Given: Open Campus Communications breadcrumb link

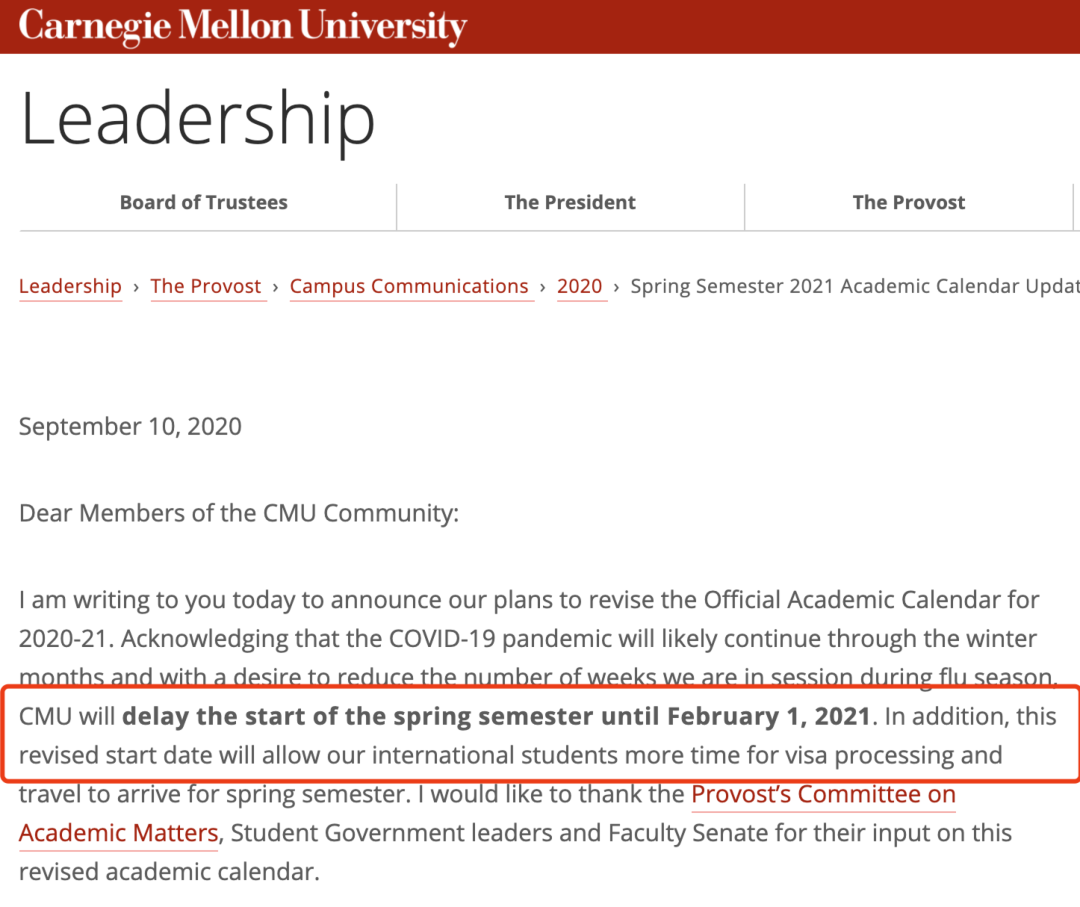Looking at the screenshot, I should click(409, 286).
